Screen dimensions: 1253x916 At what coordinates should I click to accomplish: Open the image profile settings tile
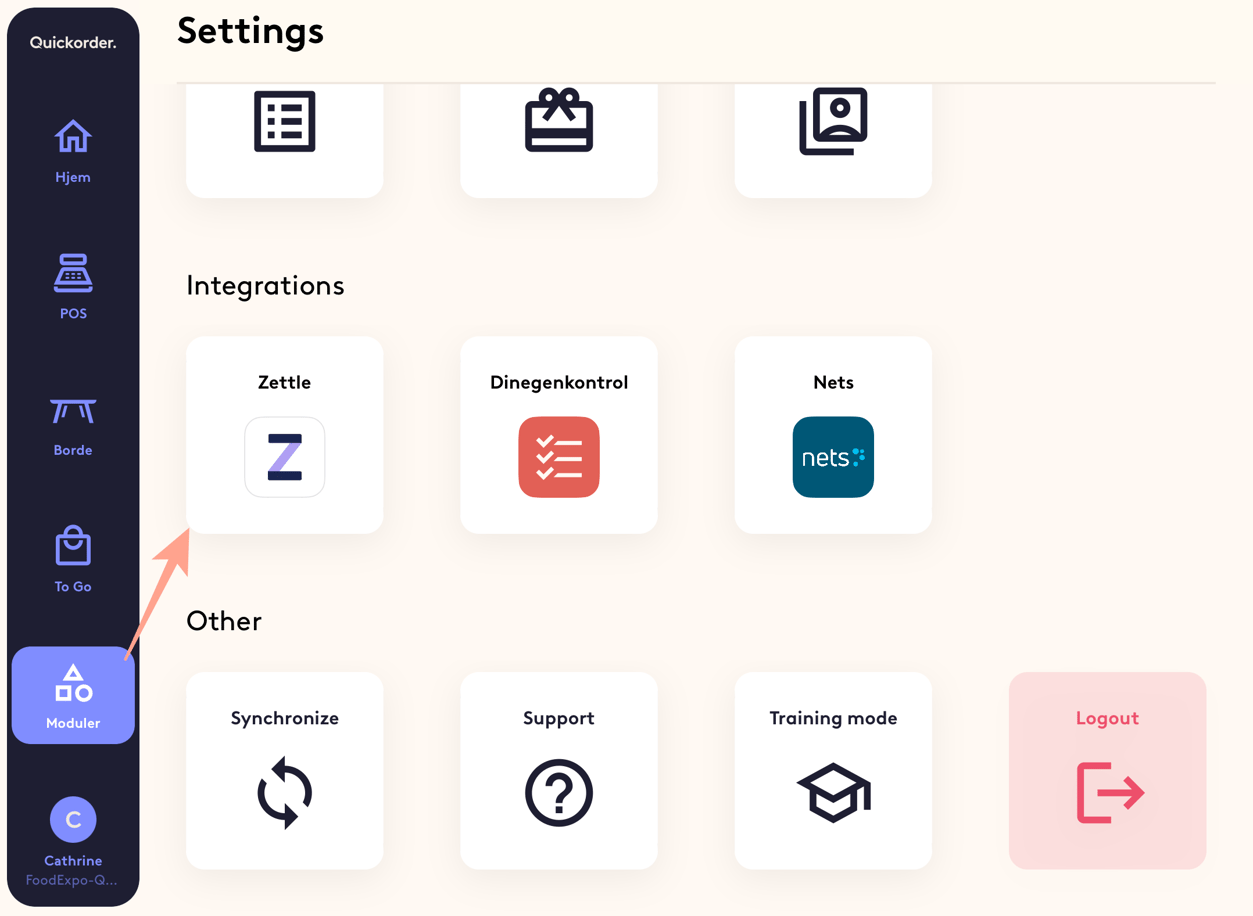coord(832,120)
